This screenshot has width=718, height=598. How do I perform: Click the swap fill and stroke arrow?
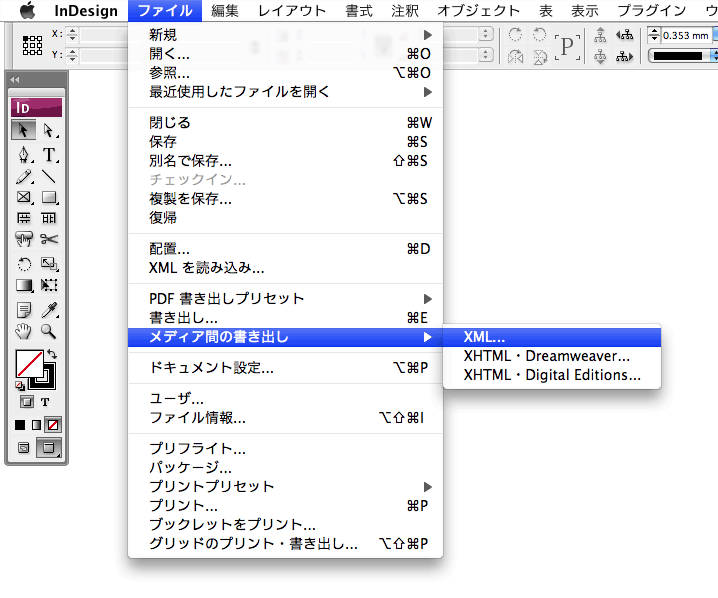pos(52,353)
